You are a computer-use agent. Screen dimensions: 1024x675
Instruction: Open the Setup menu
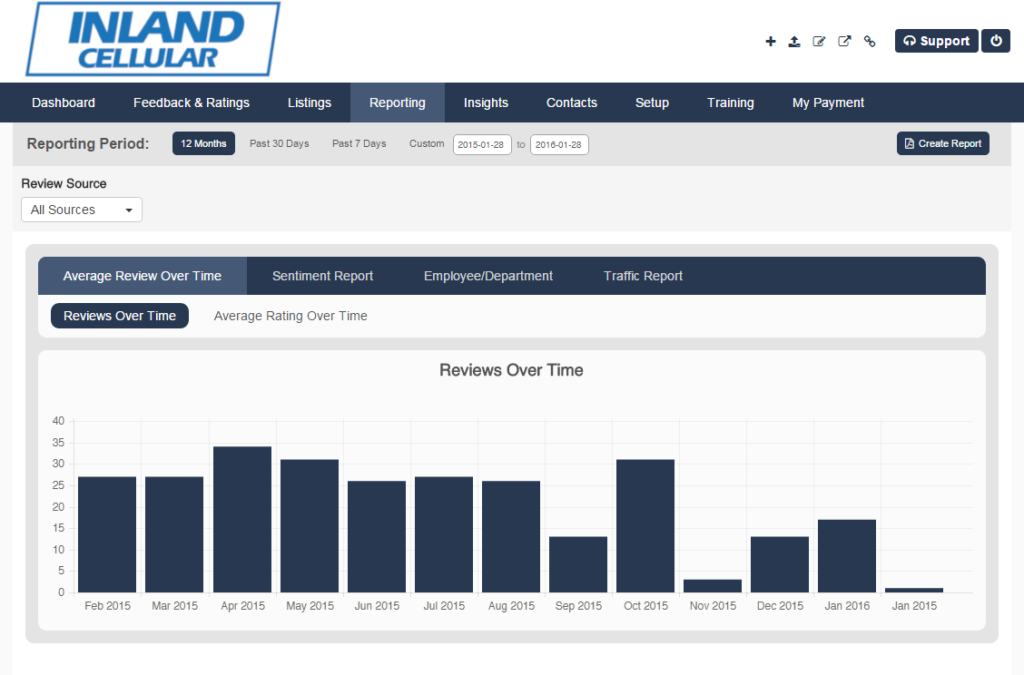click(x=652, y=103)
